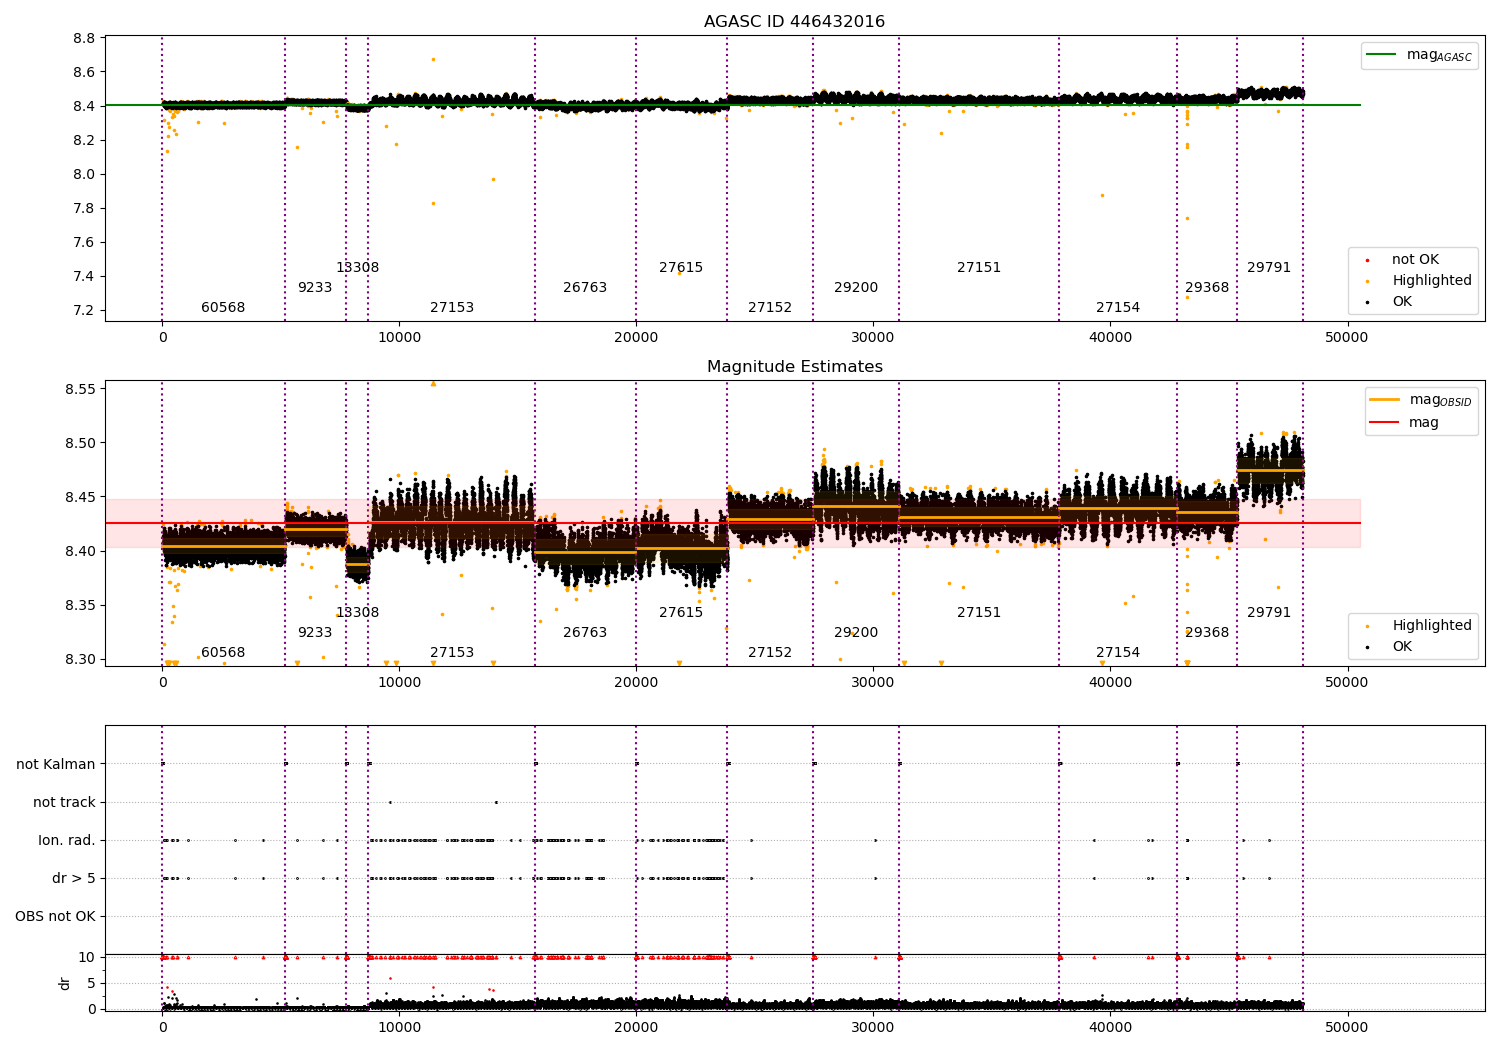
Task: Select 'Highlighted' legend entry in the top plot
Action: [1432, 281]
